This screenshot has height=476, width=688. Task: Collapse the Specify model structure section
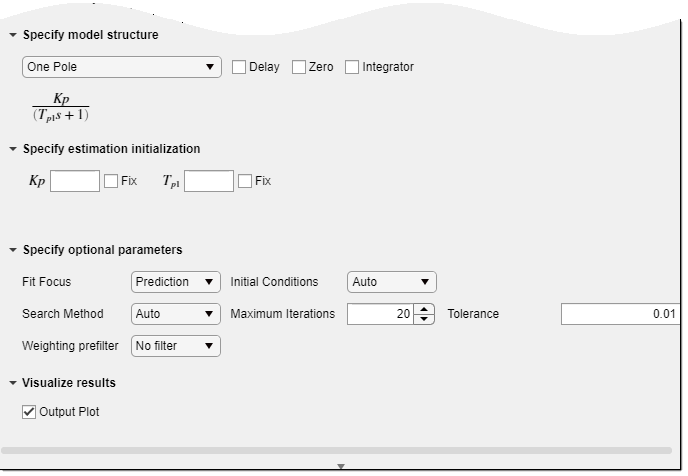pos(13,35)
